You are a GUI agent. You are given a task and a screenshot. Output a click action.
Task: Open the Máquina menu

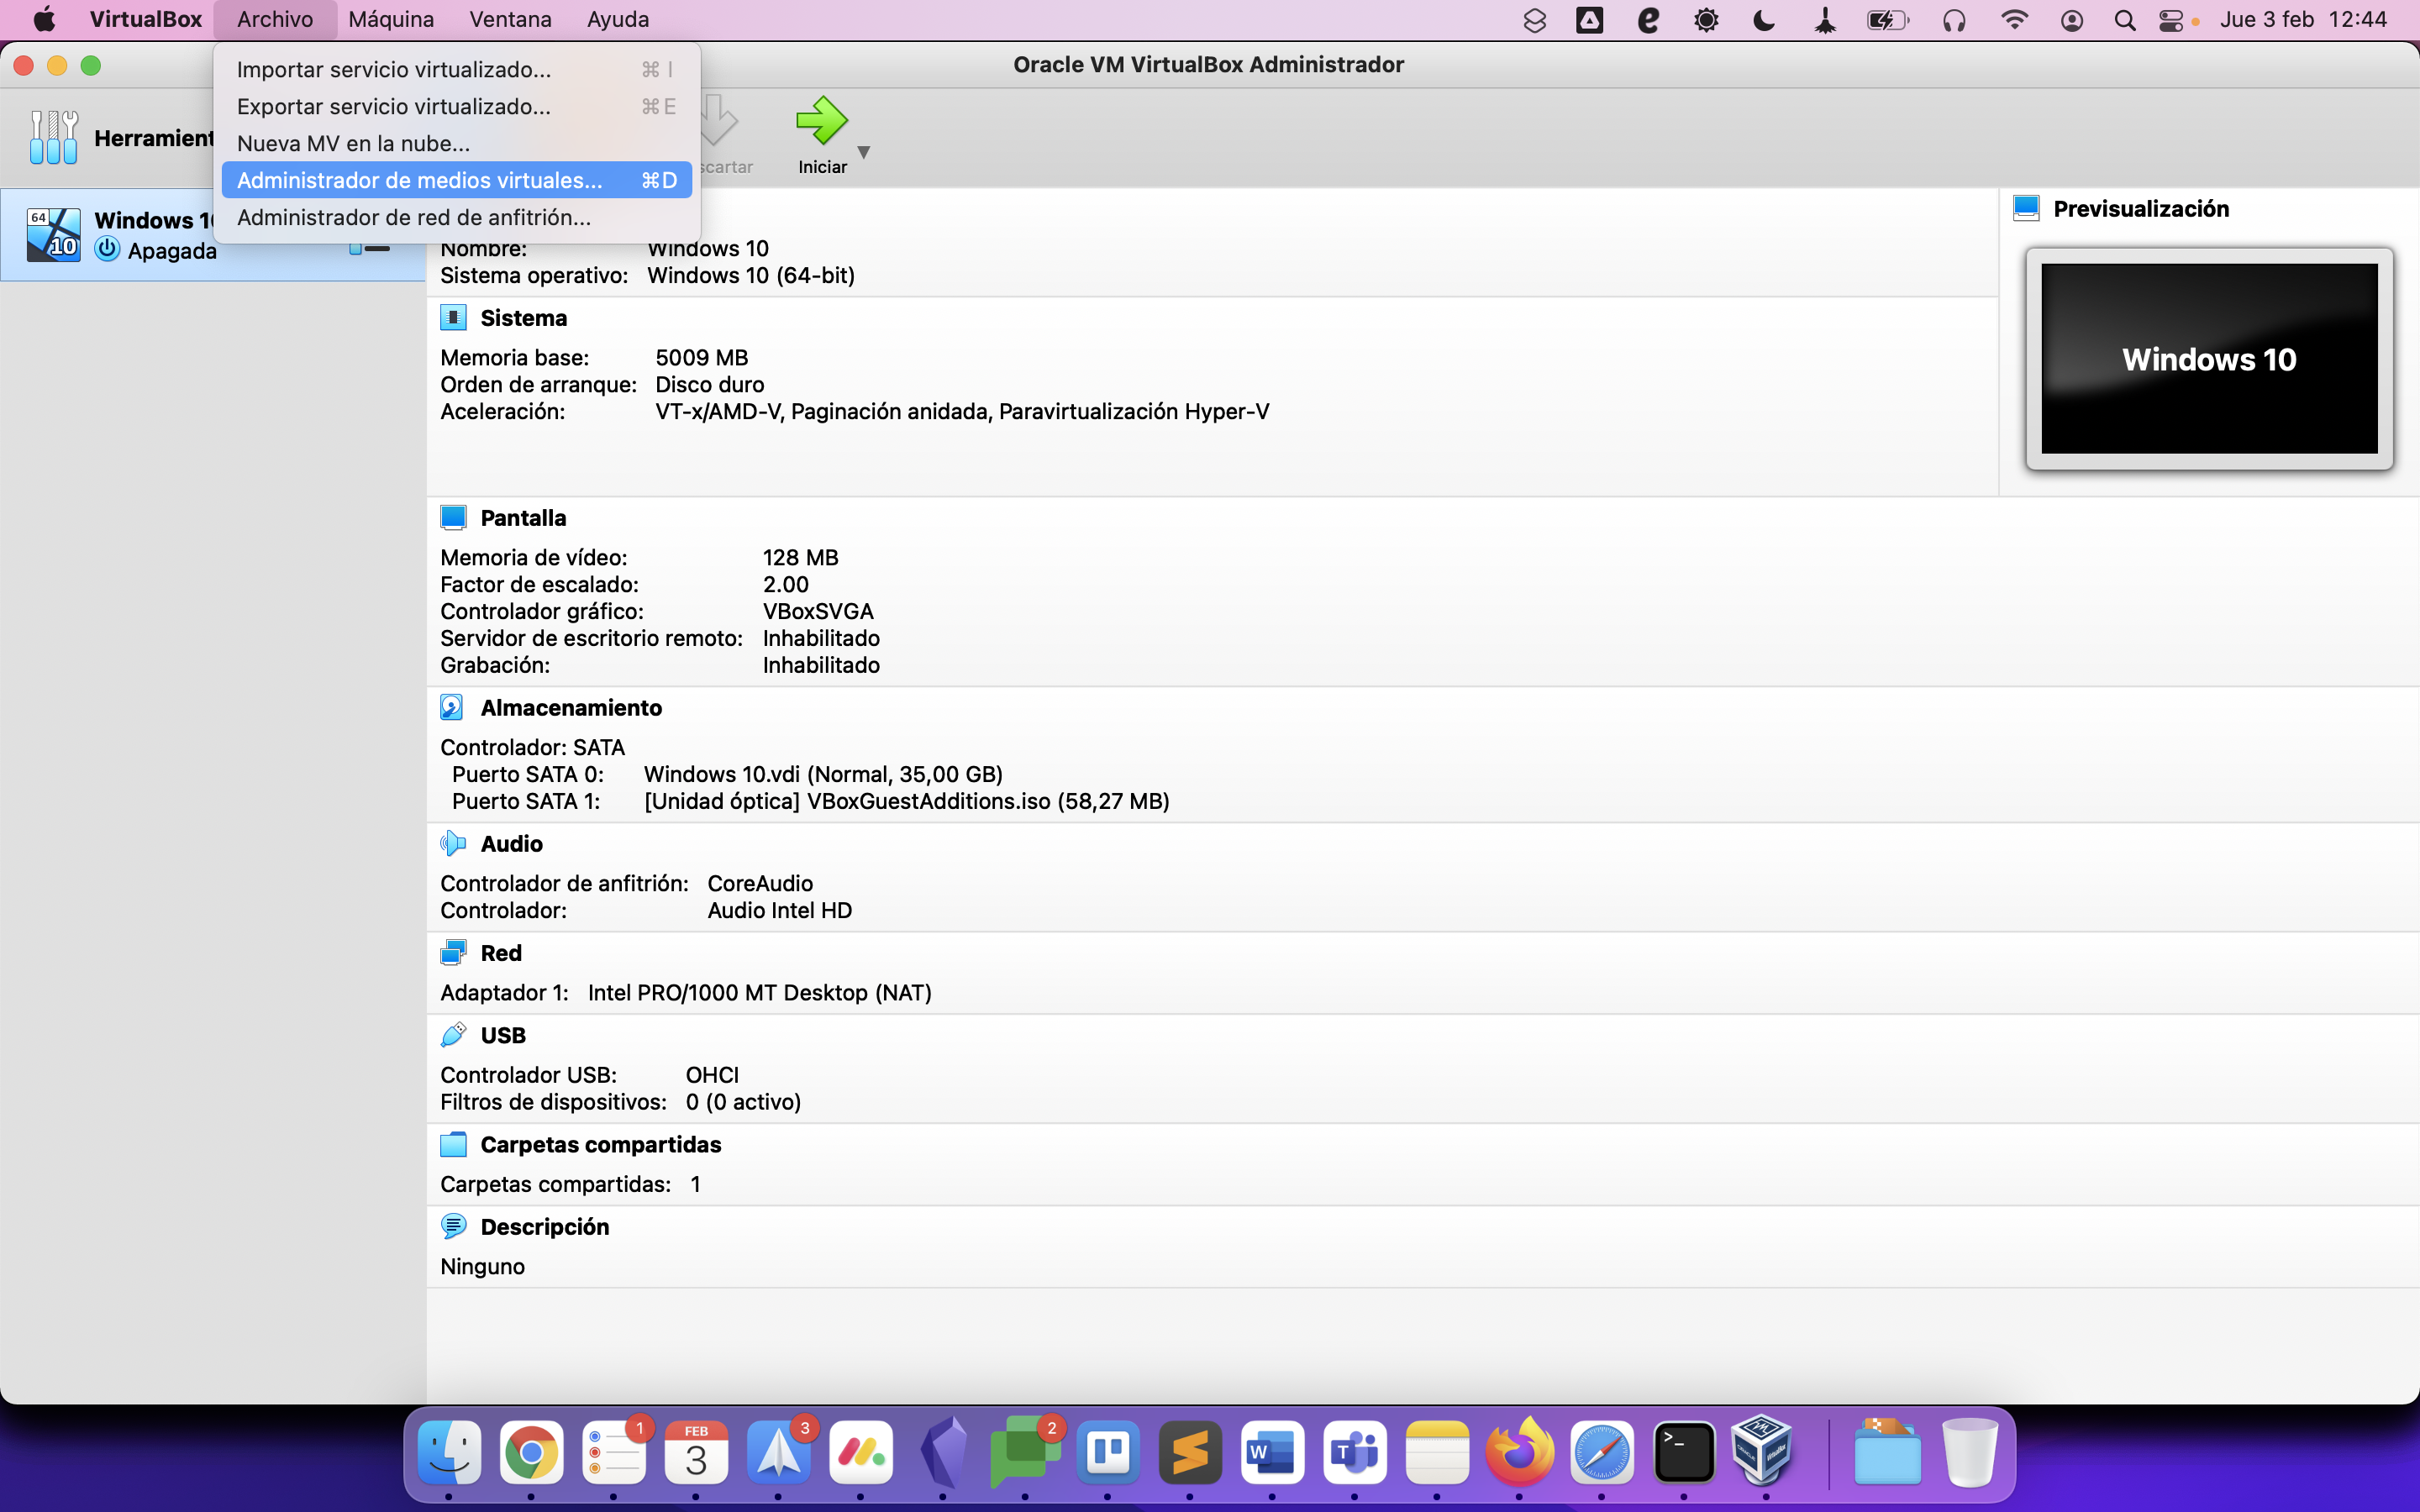point(390,19)
